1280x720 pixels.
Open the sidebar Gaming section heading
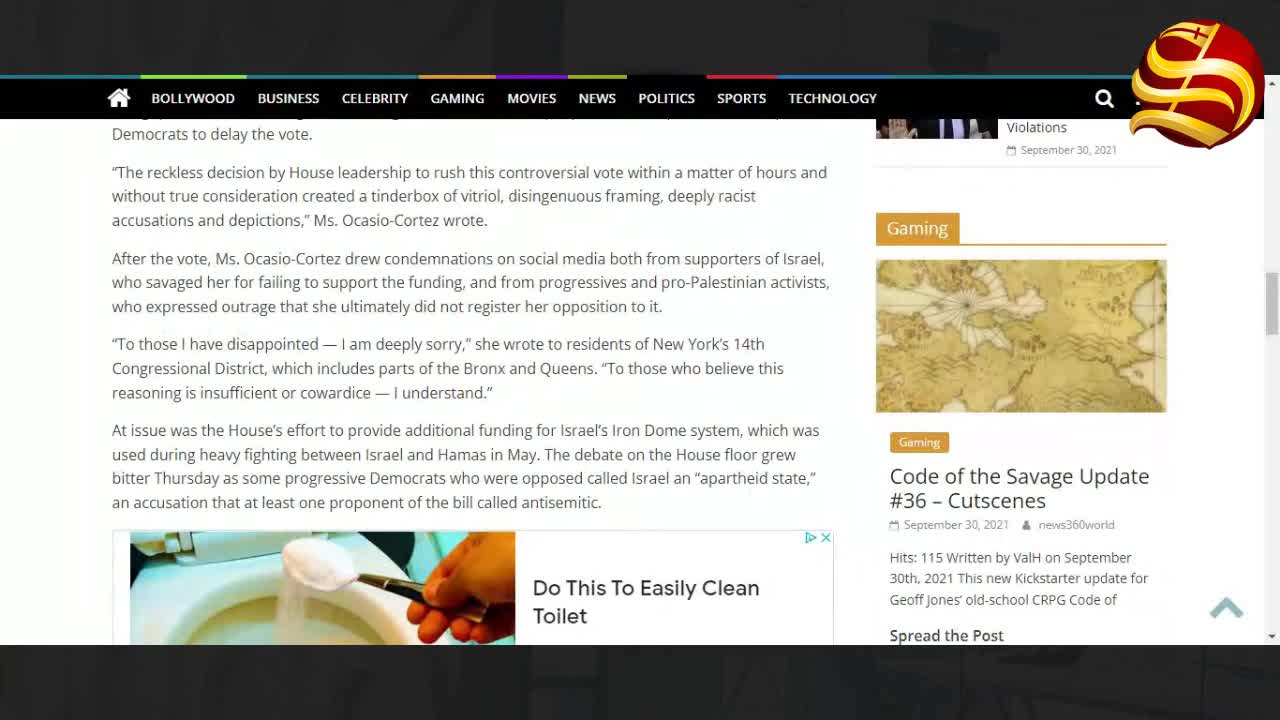click(x=917, y=228)
